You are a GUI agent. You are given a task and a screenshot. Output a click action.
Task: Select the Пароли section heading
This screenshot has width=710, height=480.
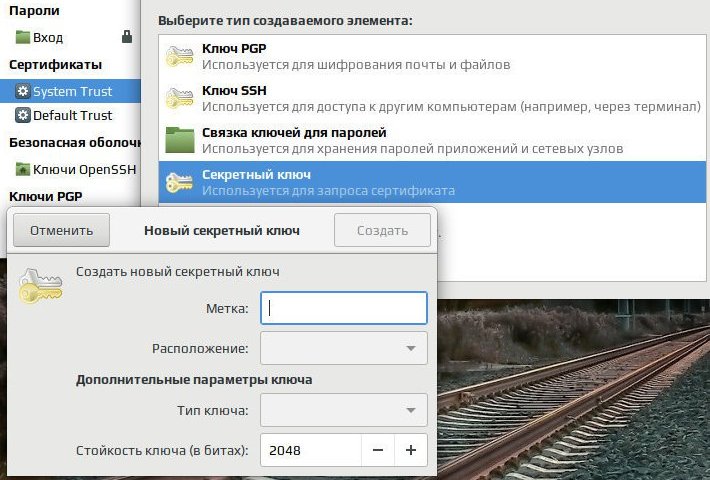(x=34, y=10)
